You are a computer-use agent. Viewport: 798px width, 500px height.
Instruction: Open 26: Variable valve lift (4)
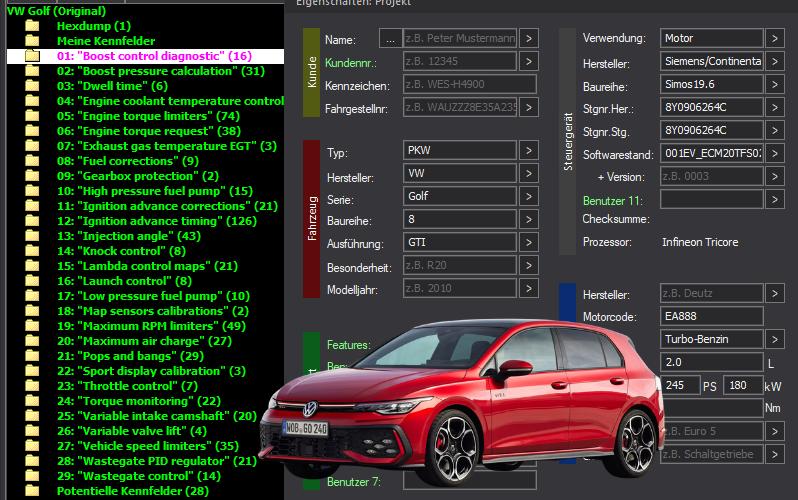(132, 431)
